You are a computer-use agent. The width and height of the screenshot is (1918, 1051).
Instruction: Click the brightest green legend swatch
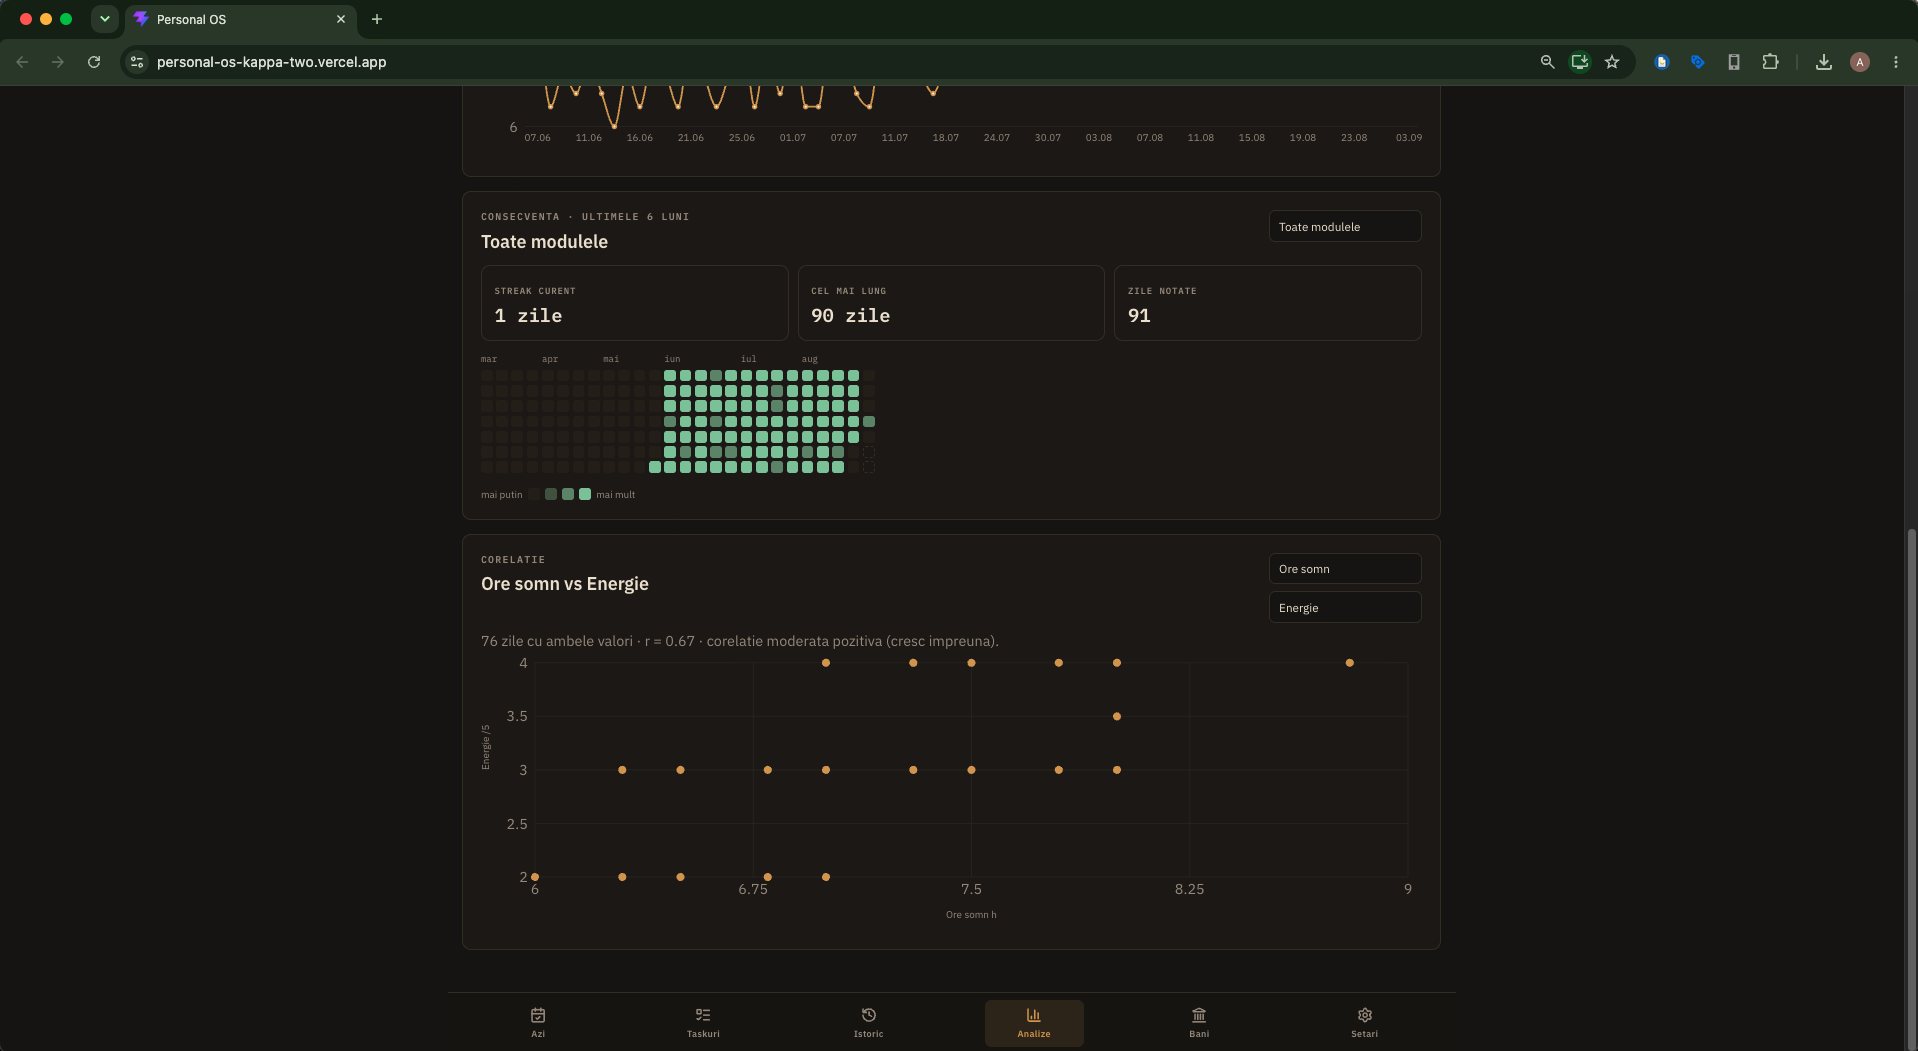585,494
